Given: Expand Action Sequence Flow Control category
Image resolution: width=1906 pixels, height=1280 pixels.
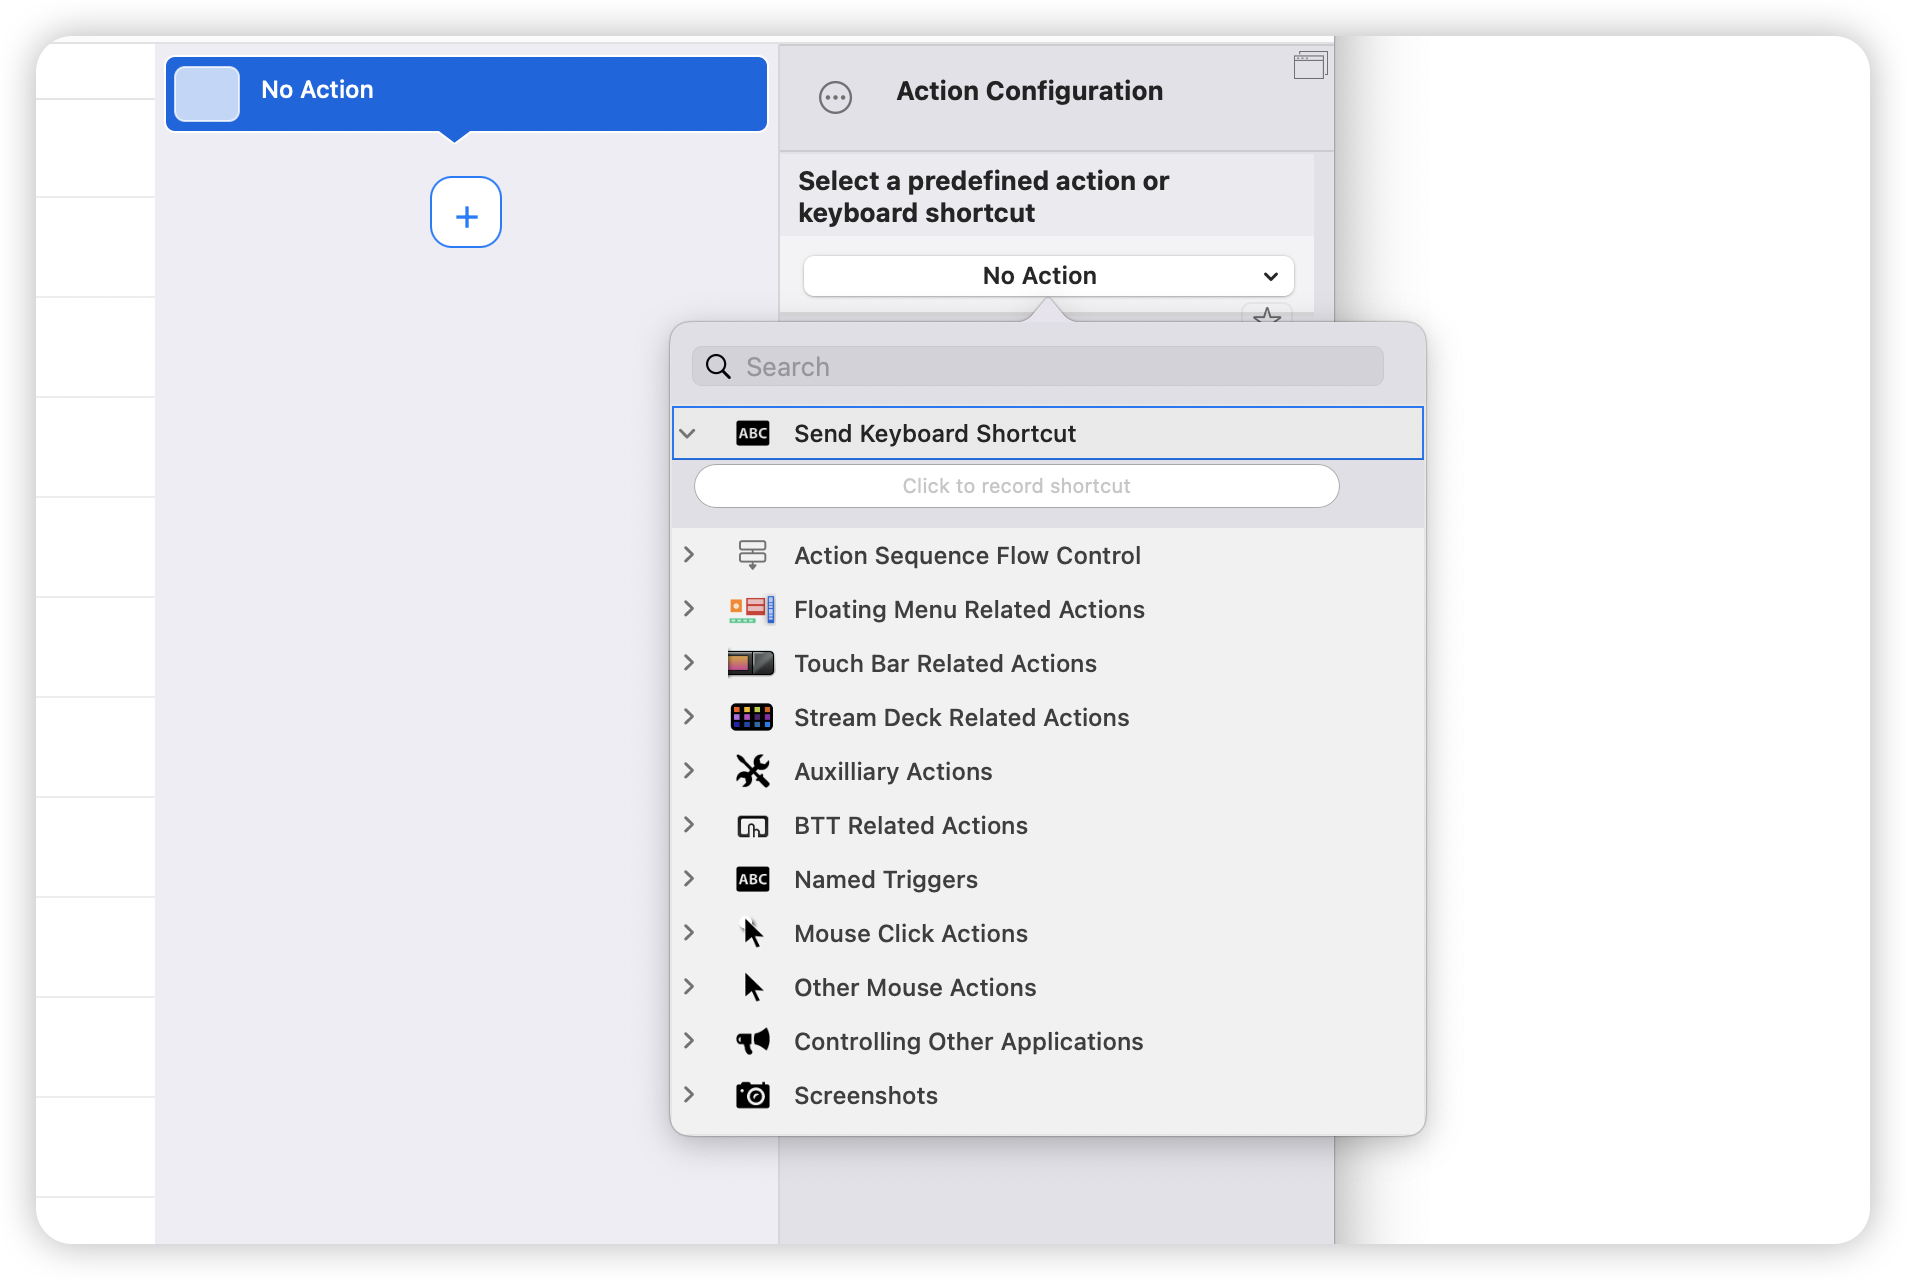Looking at the screenshot, I should coord(689,555).
